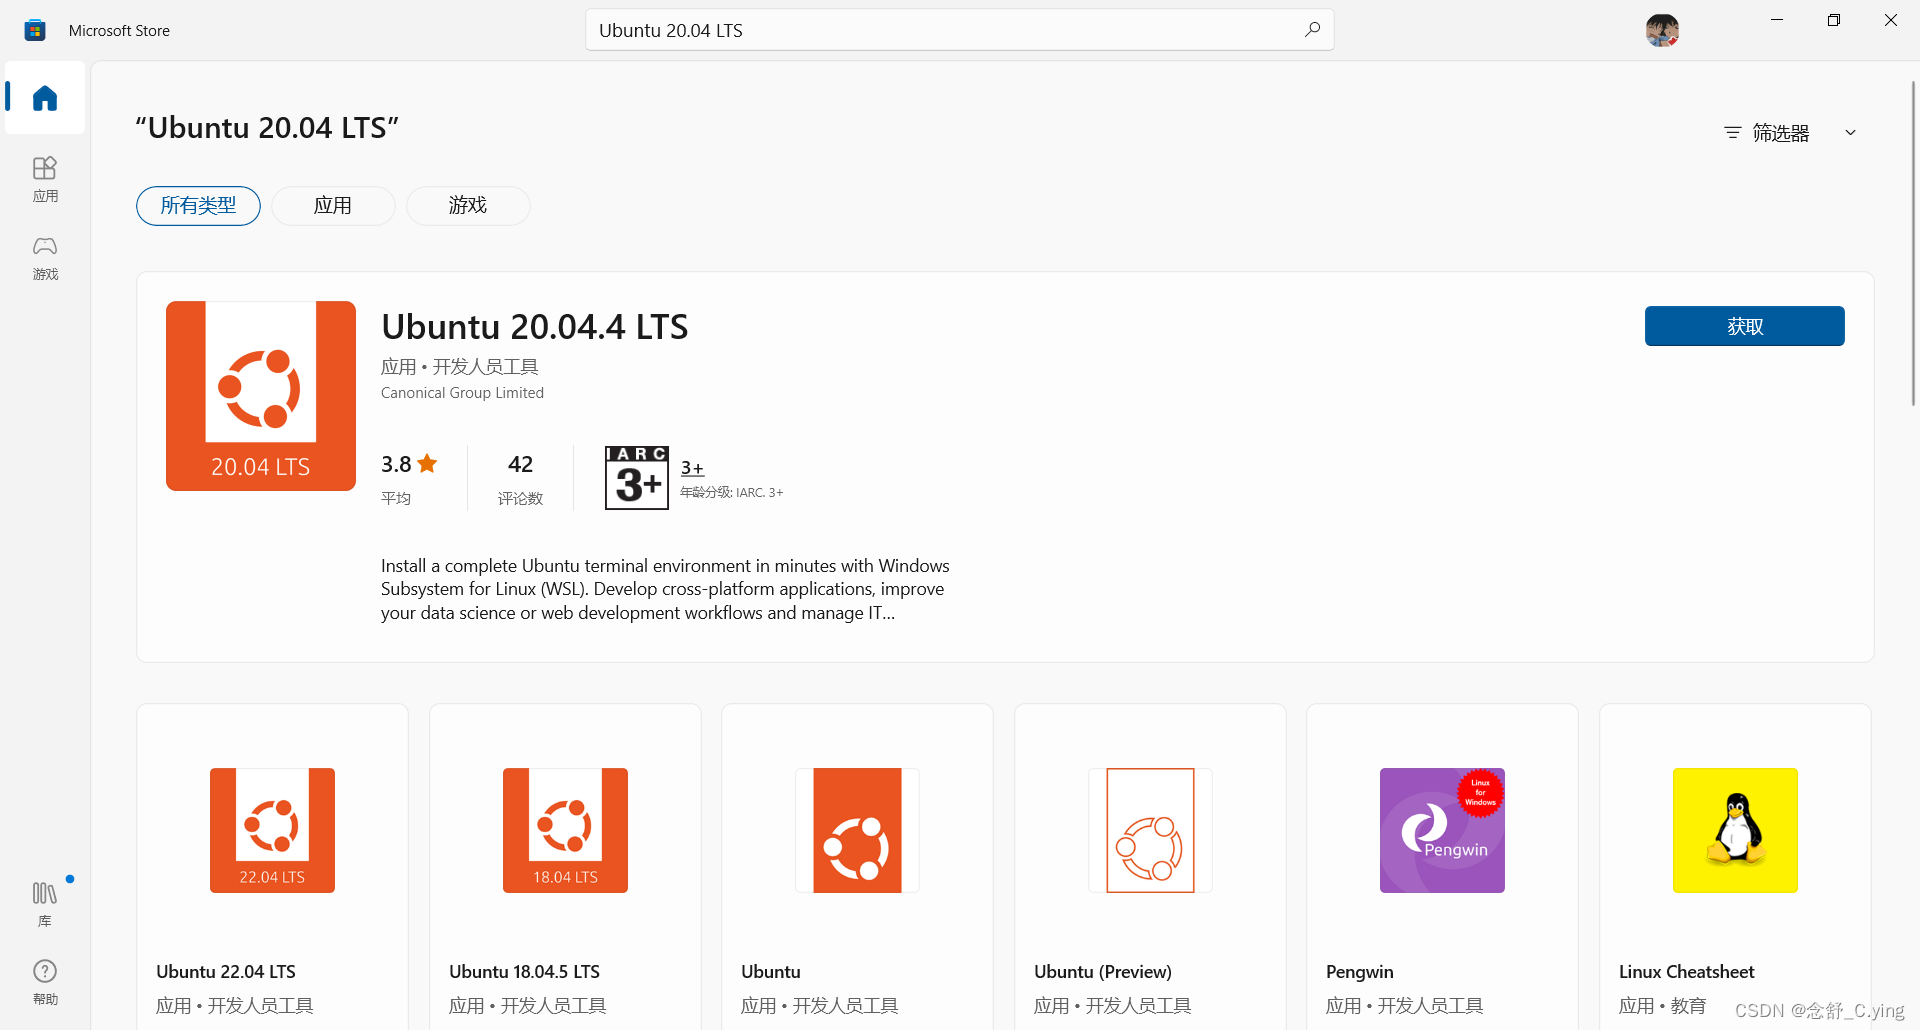Viewport: 1920px width, 1030px height.
Task: Click 应用 • 开发人员工具 under Pengwin
Action: point(1404,1006)
